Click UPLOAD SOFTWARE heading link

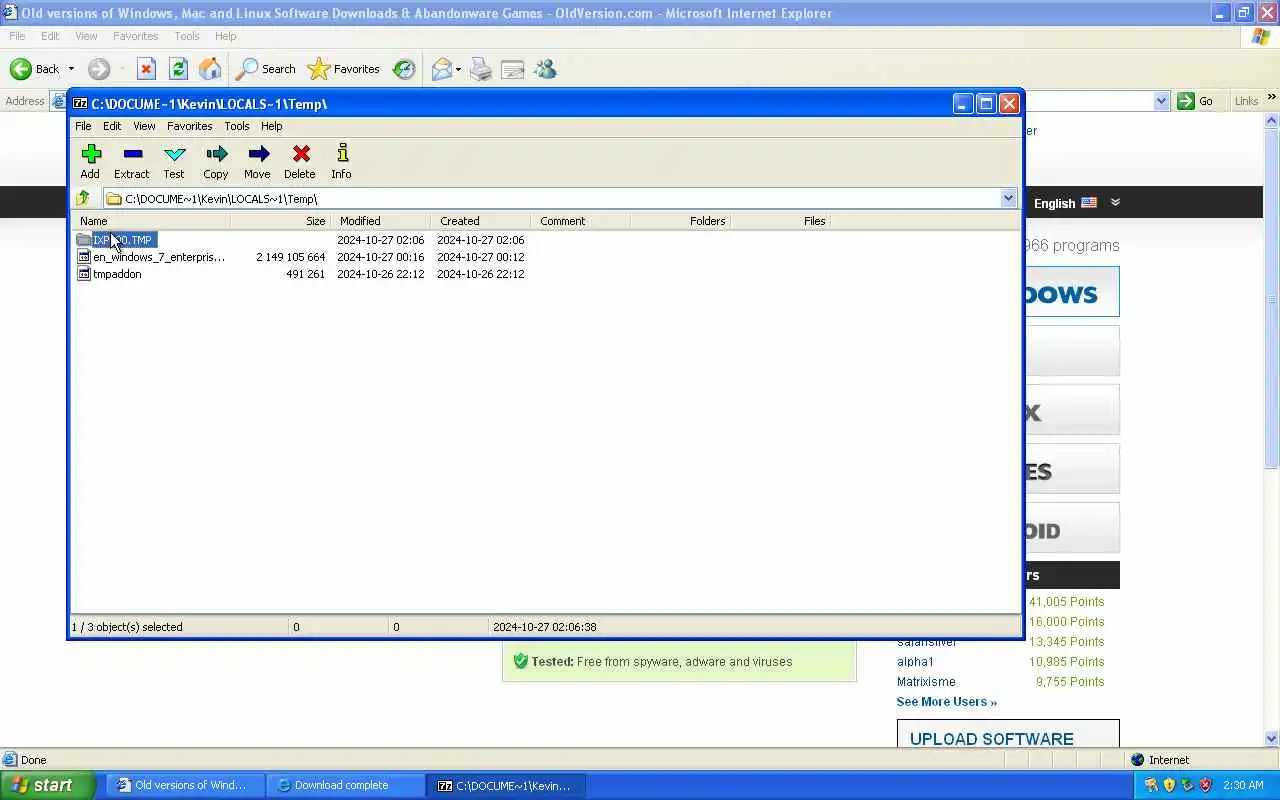click(x=992, y=739)
